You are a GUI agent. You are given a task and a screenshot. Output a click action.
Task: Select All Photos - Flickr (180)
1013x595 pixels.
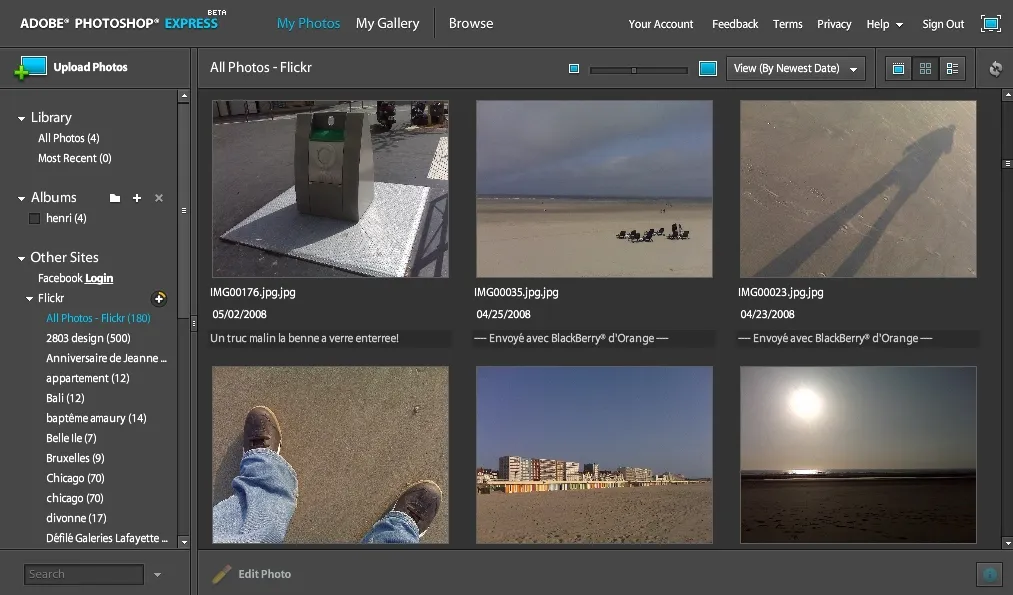click(98, 318)
